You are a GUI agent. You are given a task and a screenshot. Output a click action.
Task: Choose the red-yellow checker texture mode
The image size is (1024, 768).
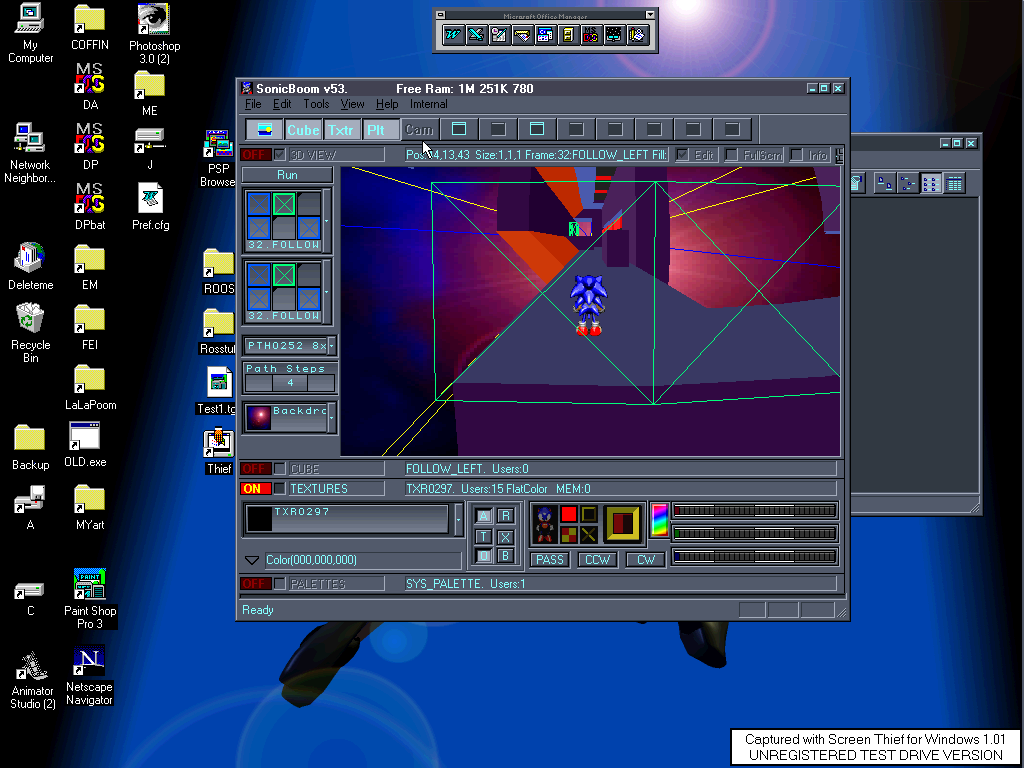coord(569,535)
